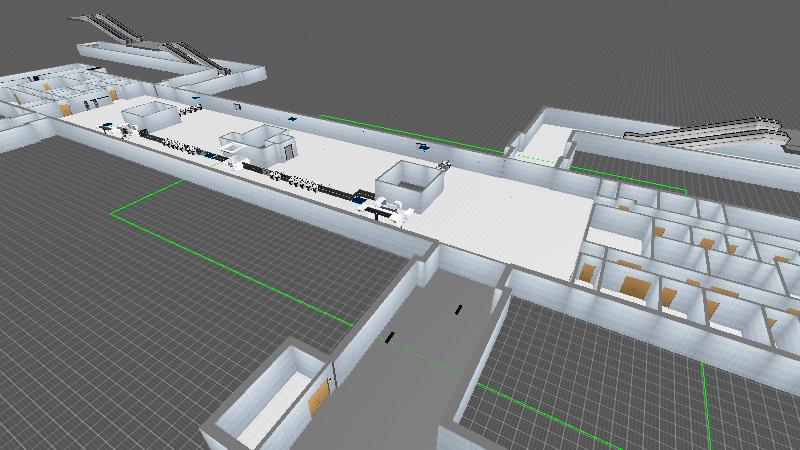The image size is (800, 450).
Task: Select the queue of figures along conveyor middle
Action: (x=298, y=180)
